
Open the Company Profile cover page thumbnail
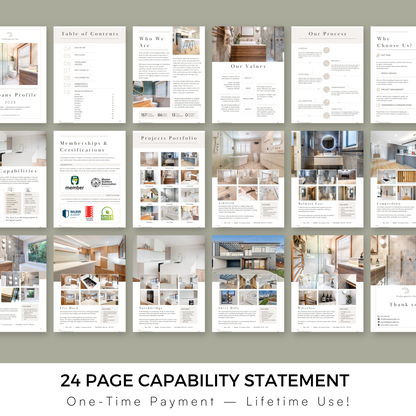[x=23, y=75]
